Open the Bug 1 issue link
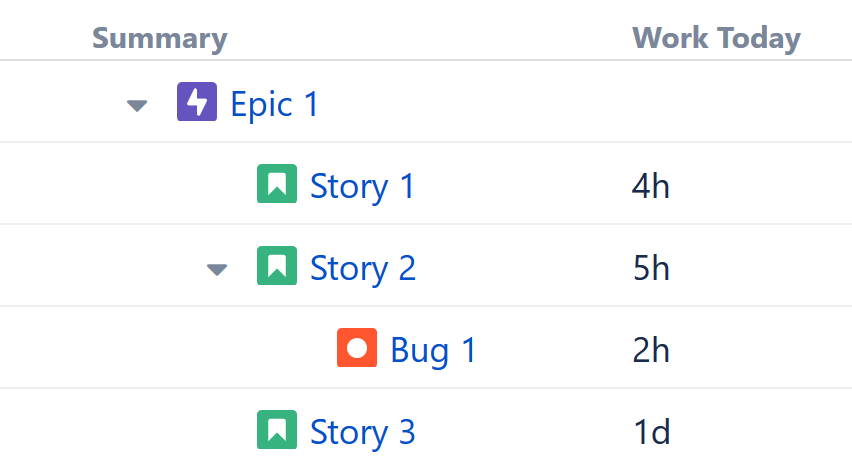The image size is (852, 469). [x=433, y=349]
